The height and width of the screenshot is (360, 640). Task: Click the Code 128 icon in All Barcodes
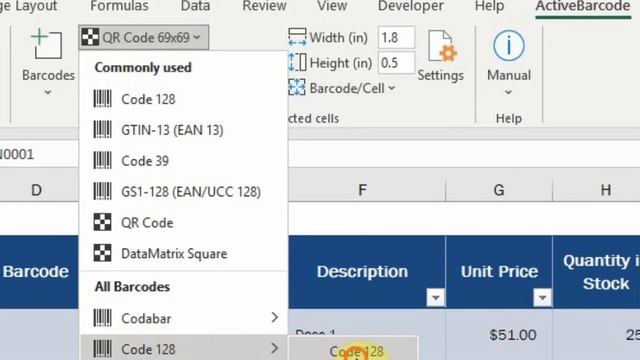[x=102, y=349]
